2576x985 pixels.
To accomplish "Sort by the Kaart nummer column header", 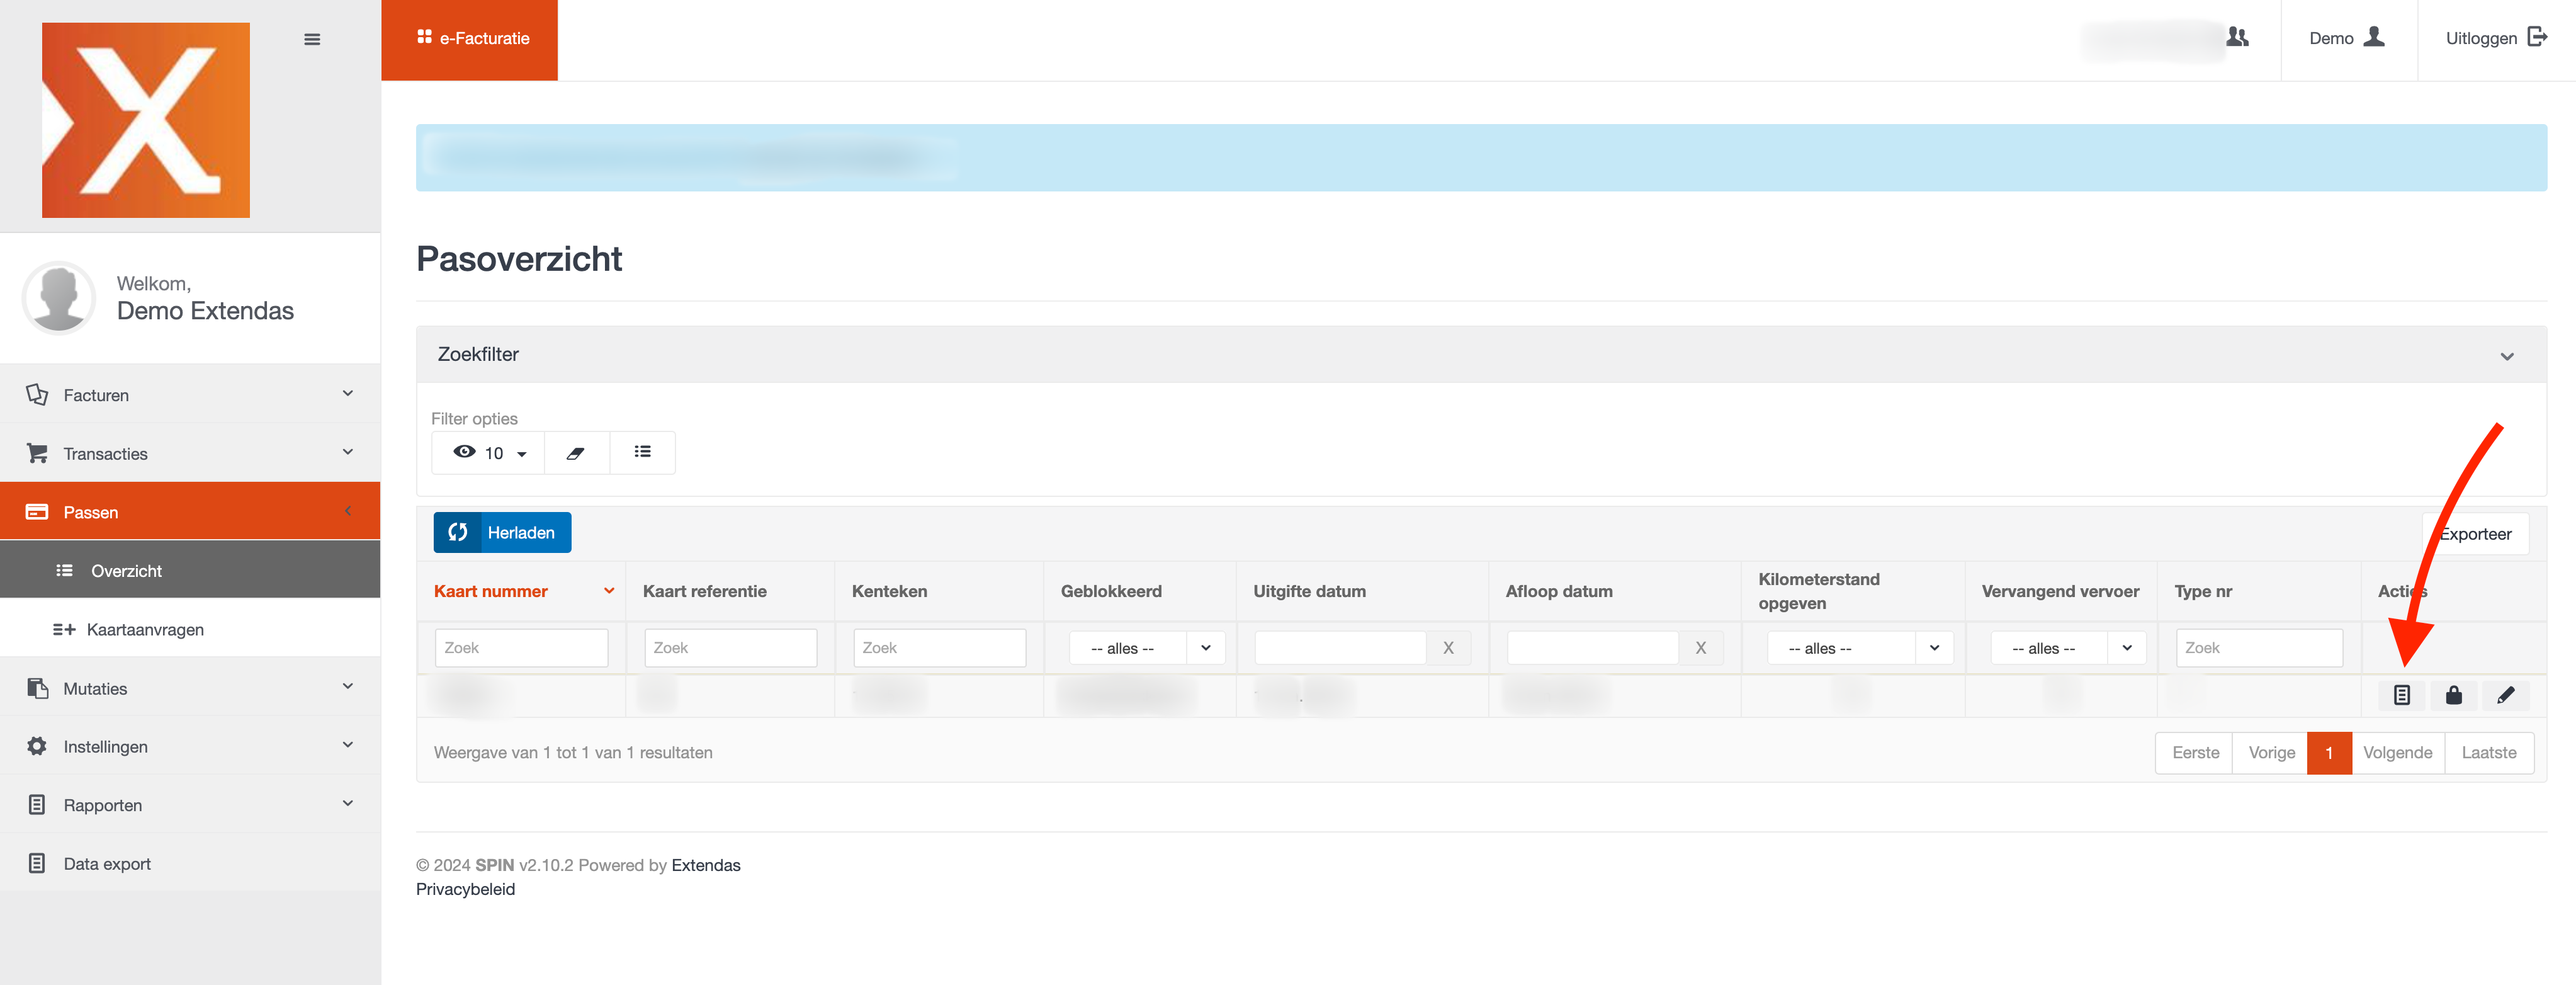I will coord(491,591).
